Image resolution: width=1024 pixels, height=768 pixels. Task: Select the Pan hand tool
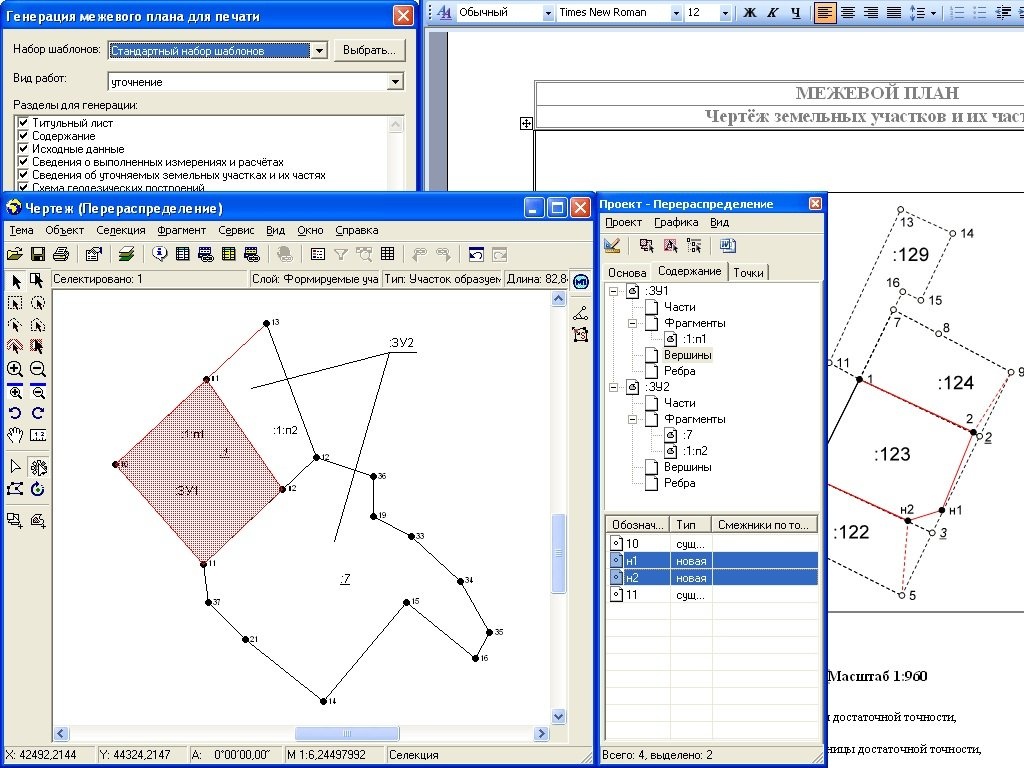(15, 435)
